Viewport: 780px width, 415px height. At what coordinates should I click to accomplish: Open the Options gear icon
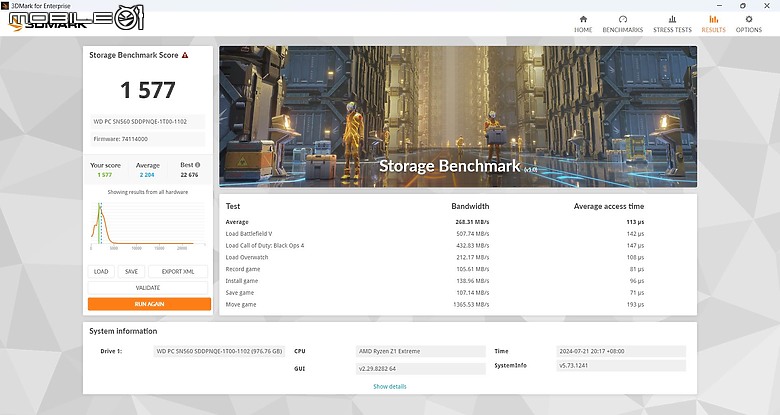coord(749,19)
